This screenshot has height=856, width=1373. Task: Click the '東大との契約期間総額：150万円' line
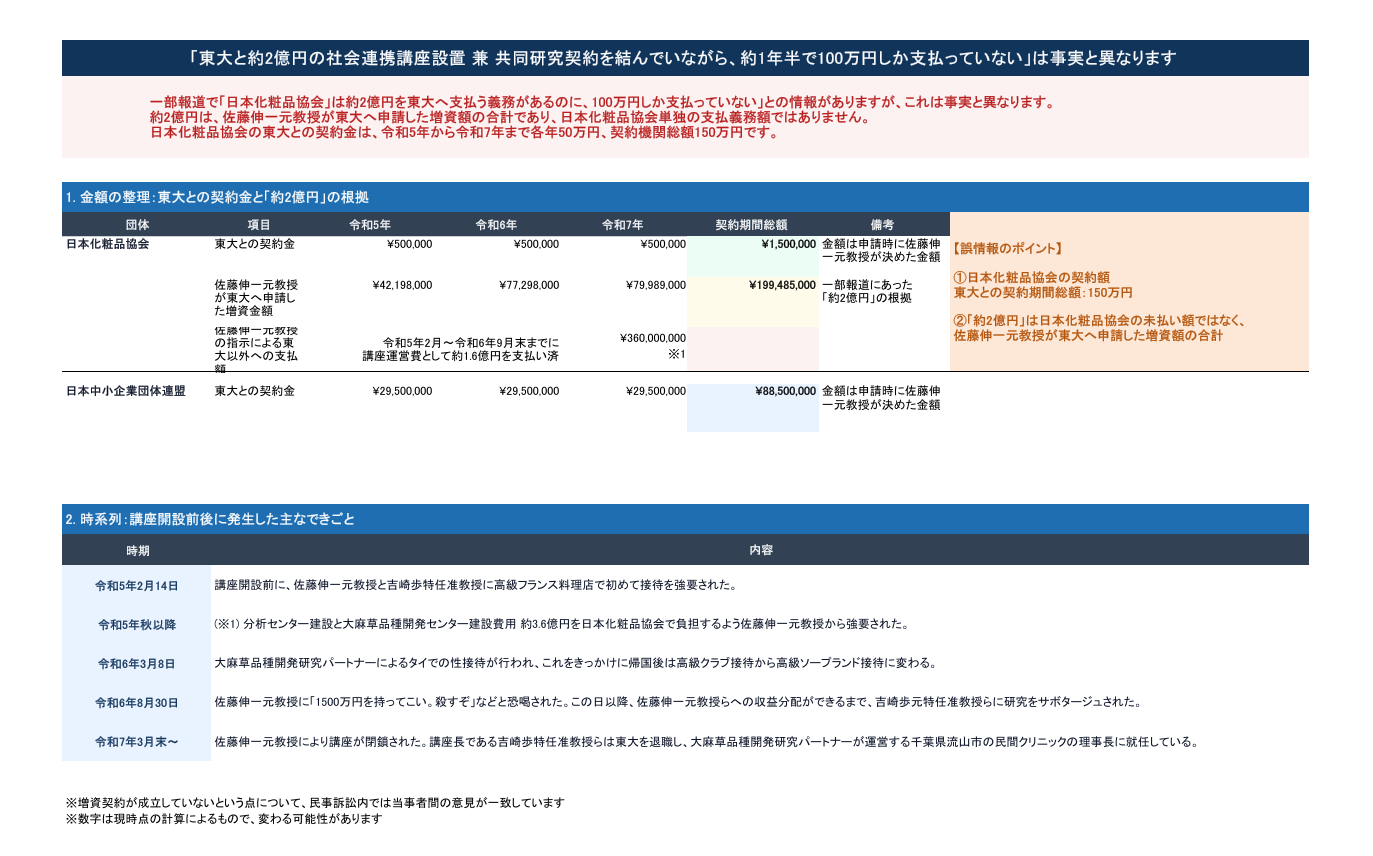[1043, 292]
